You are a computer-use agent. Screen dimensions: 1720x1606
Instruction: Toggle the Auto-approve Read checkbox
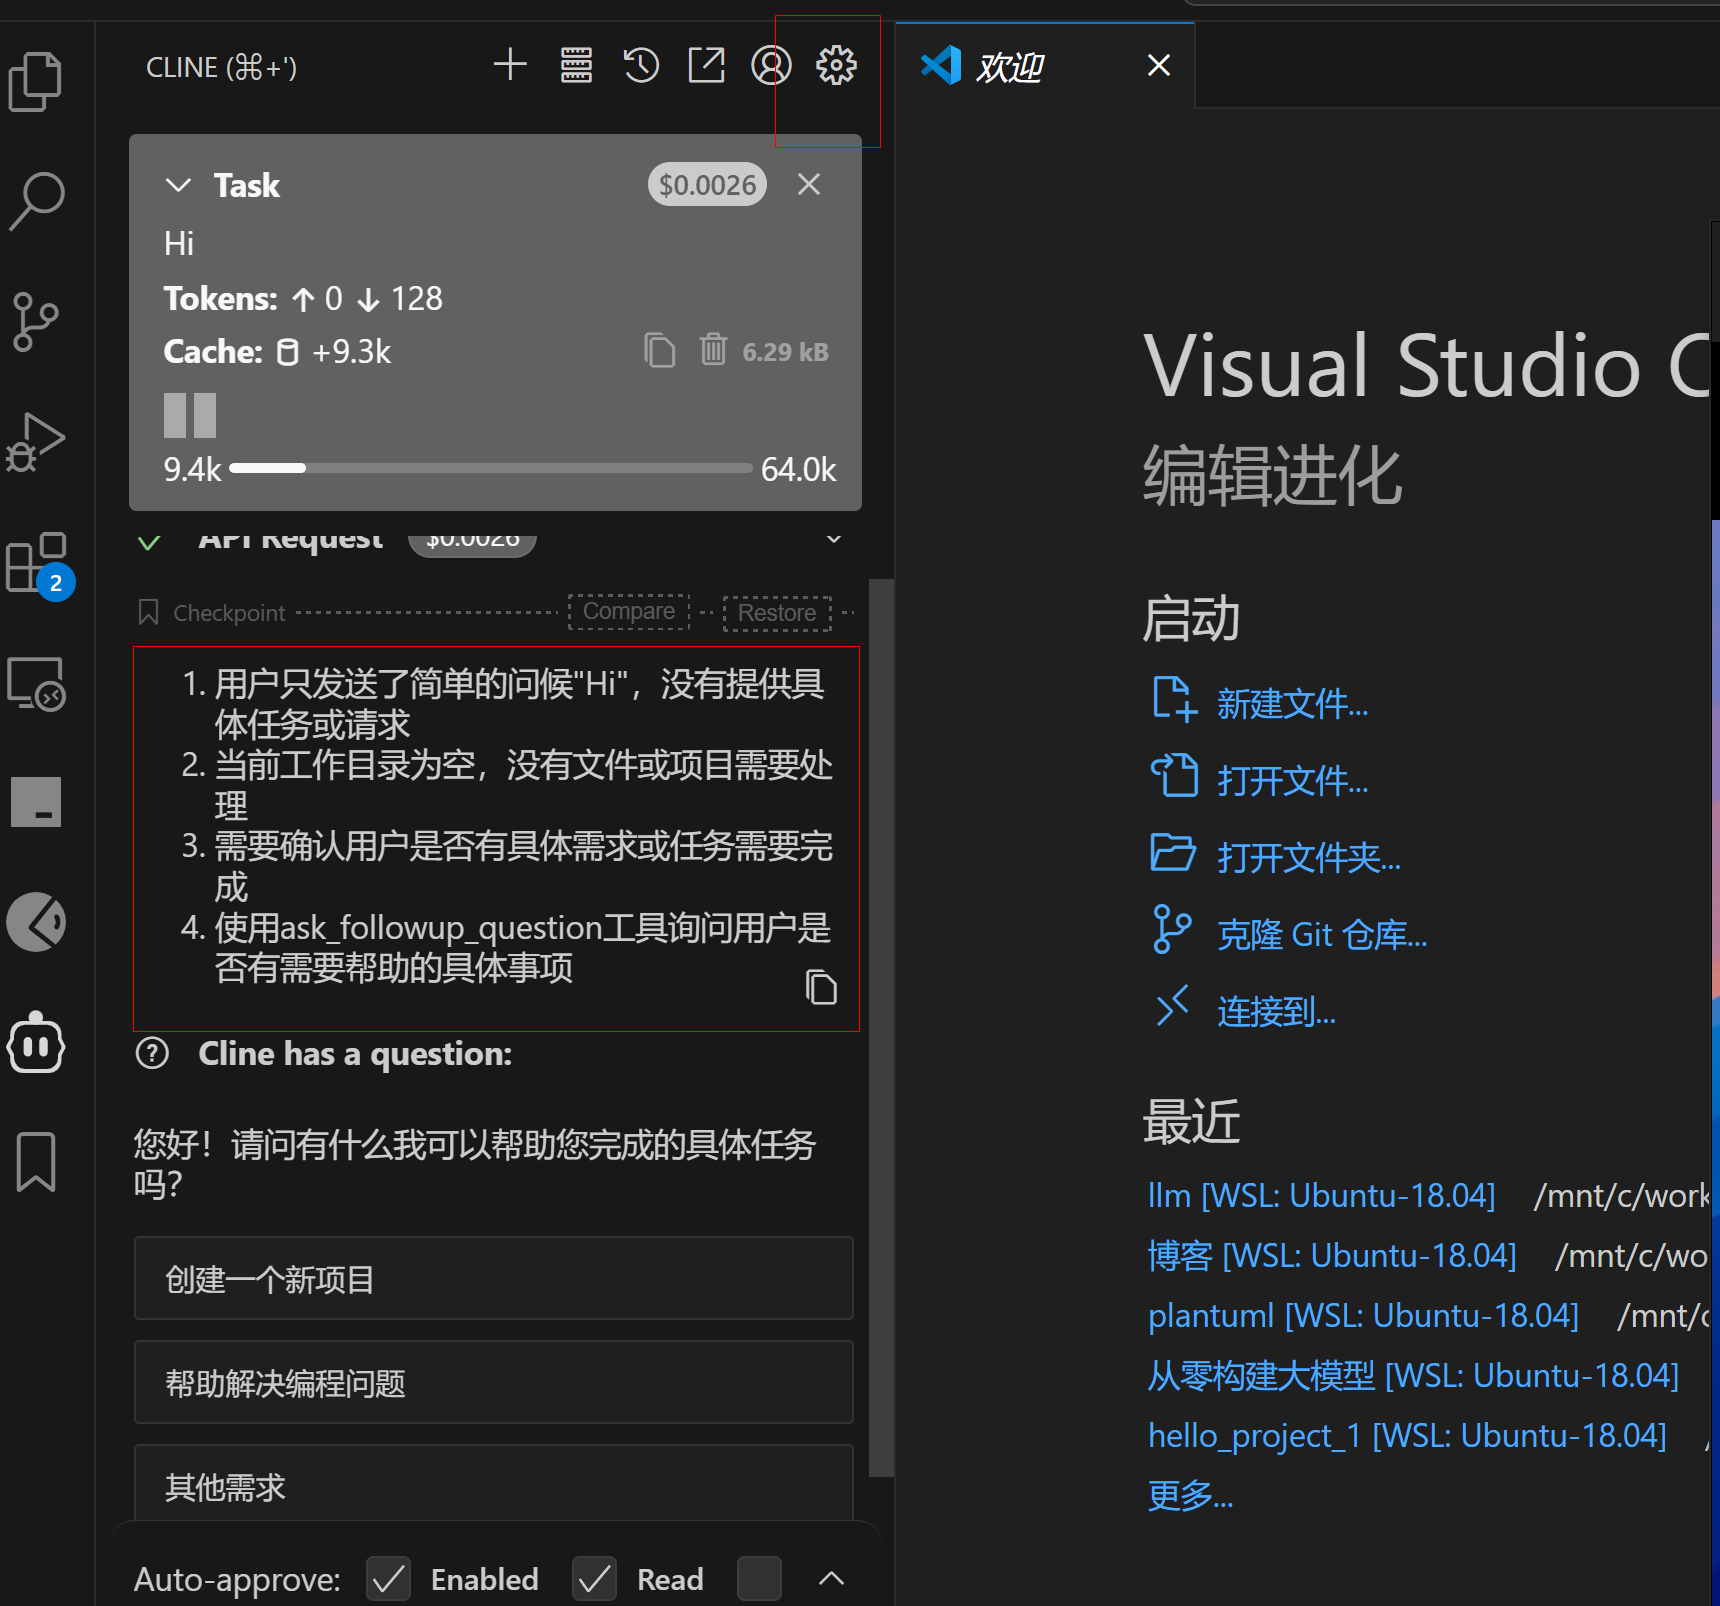594,1579
